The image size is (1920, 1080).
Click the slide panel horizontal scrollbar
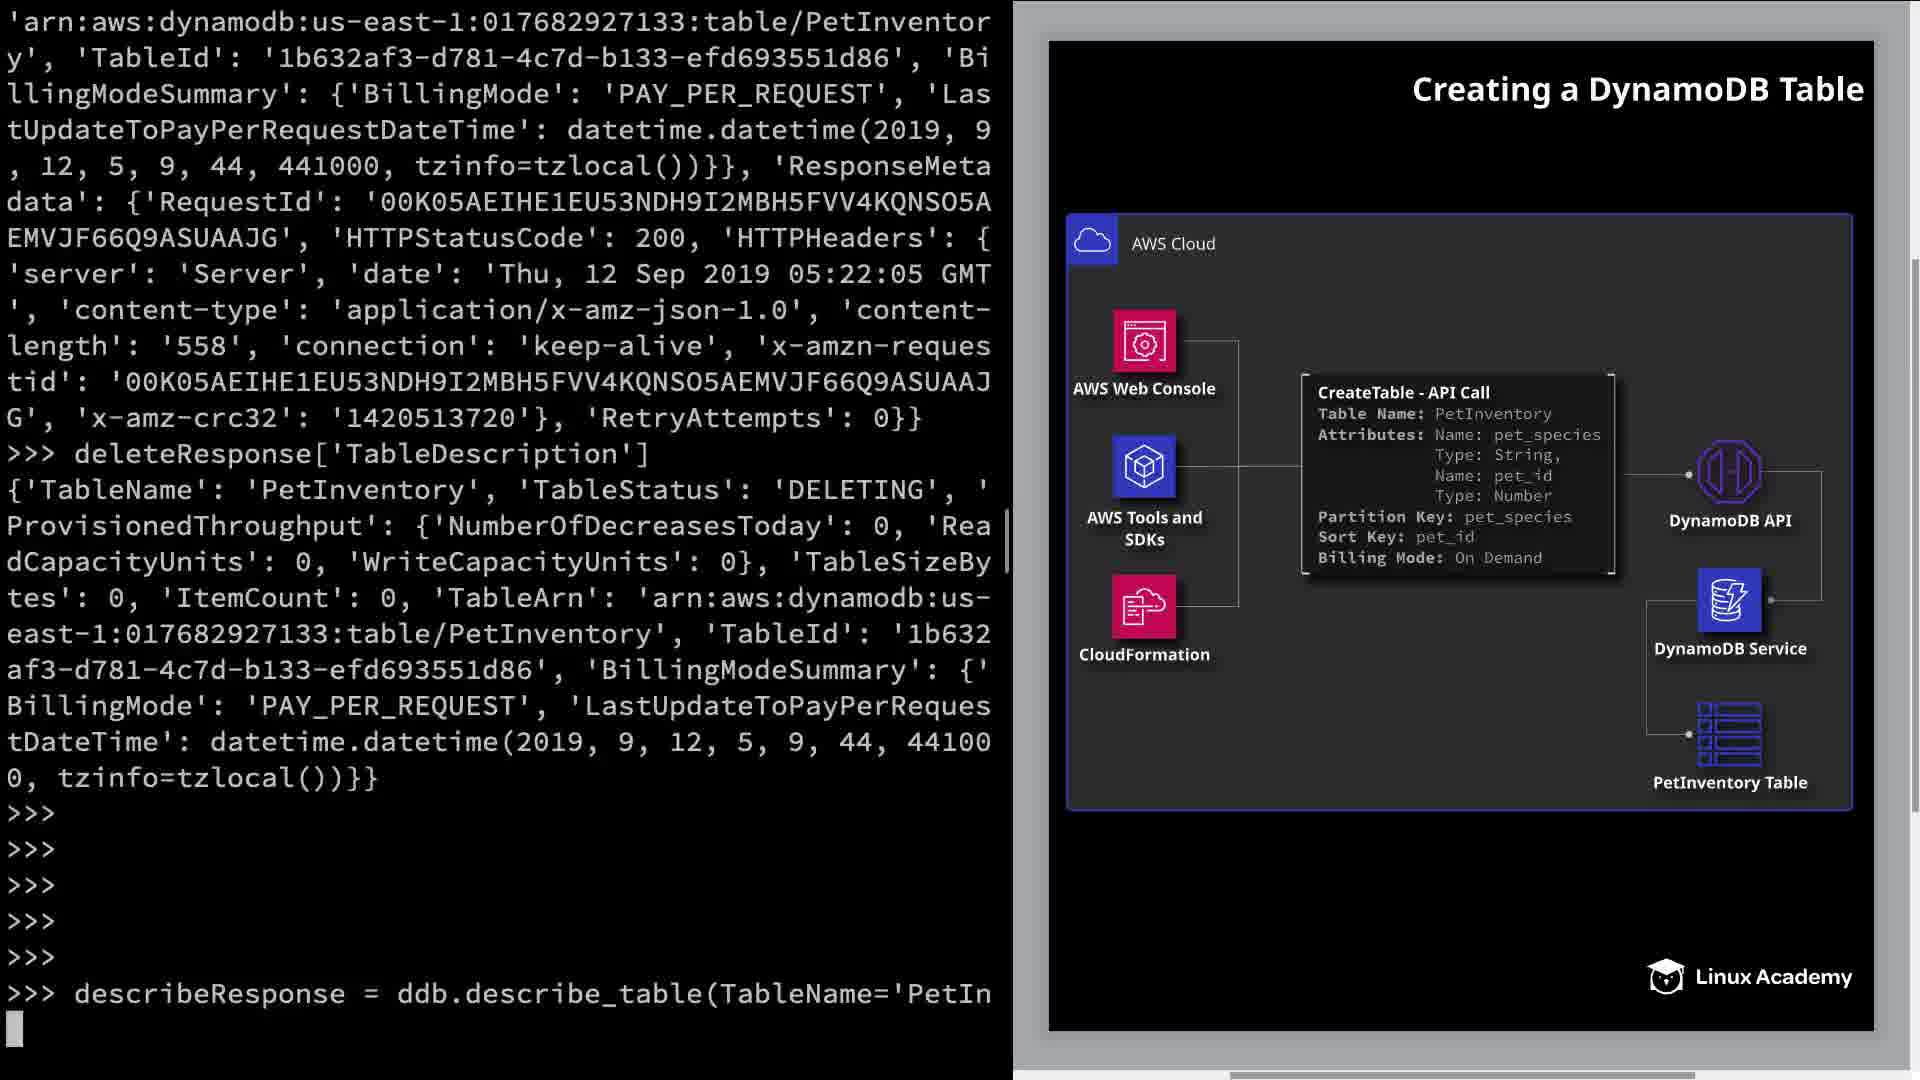(1460, 1075)
